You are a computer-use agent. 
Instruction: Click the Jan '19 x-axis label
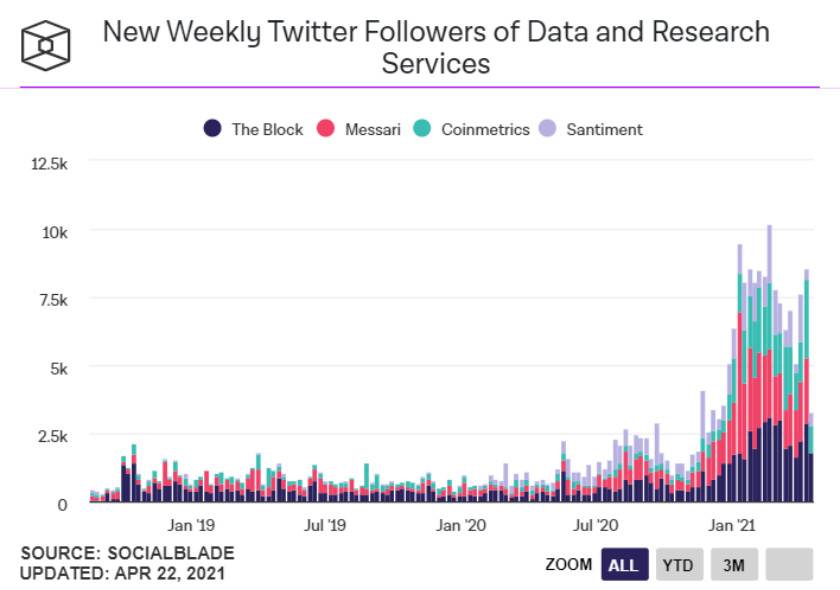(x=192, y=524)
